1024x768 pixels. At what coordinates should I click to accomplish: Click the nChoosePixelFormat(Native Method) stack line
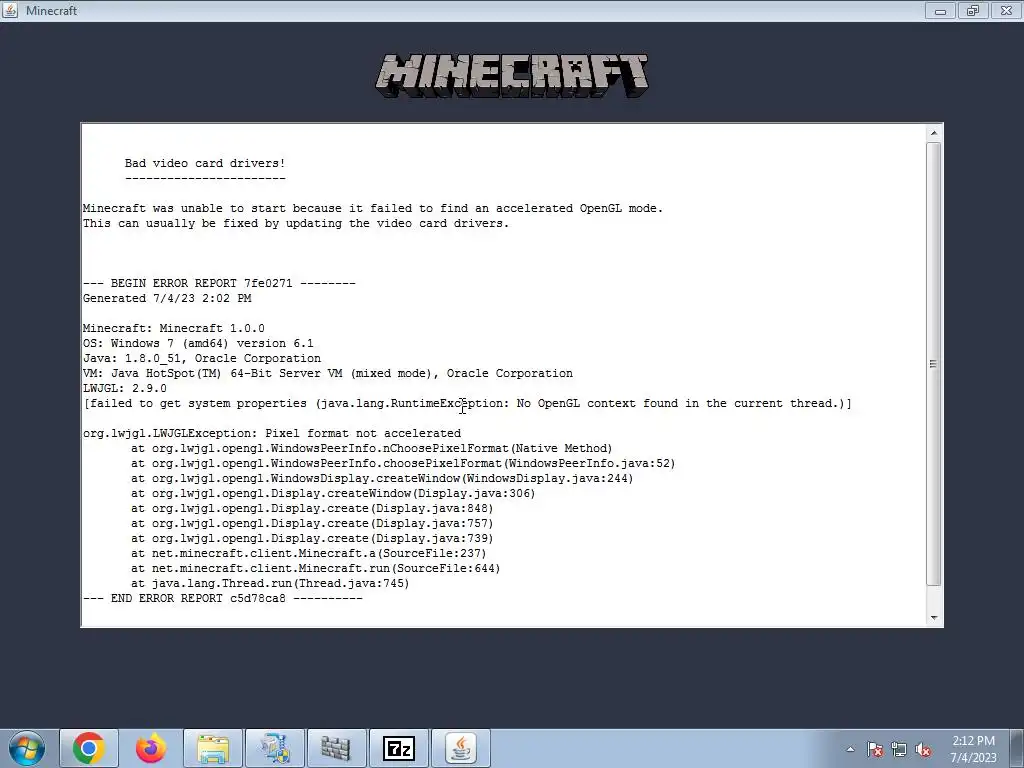coord(372,449)
